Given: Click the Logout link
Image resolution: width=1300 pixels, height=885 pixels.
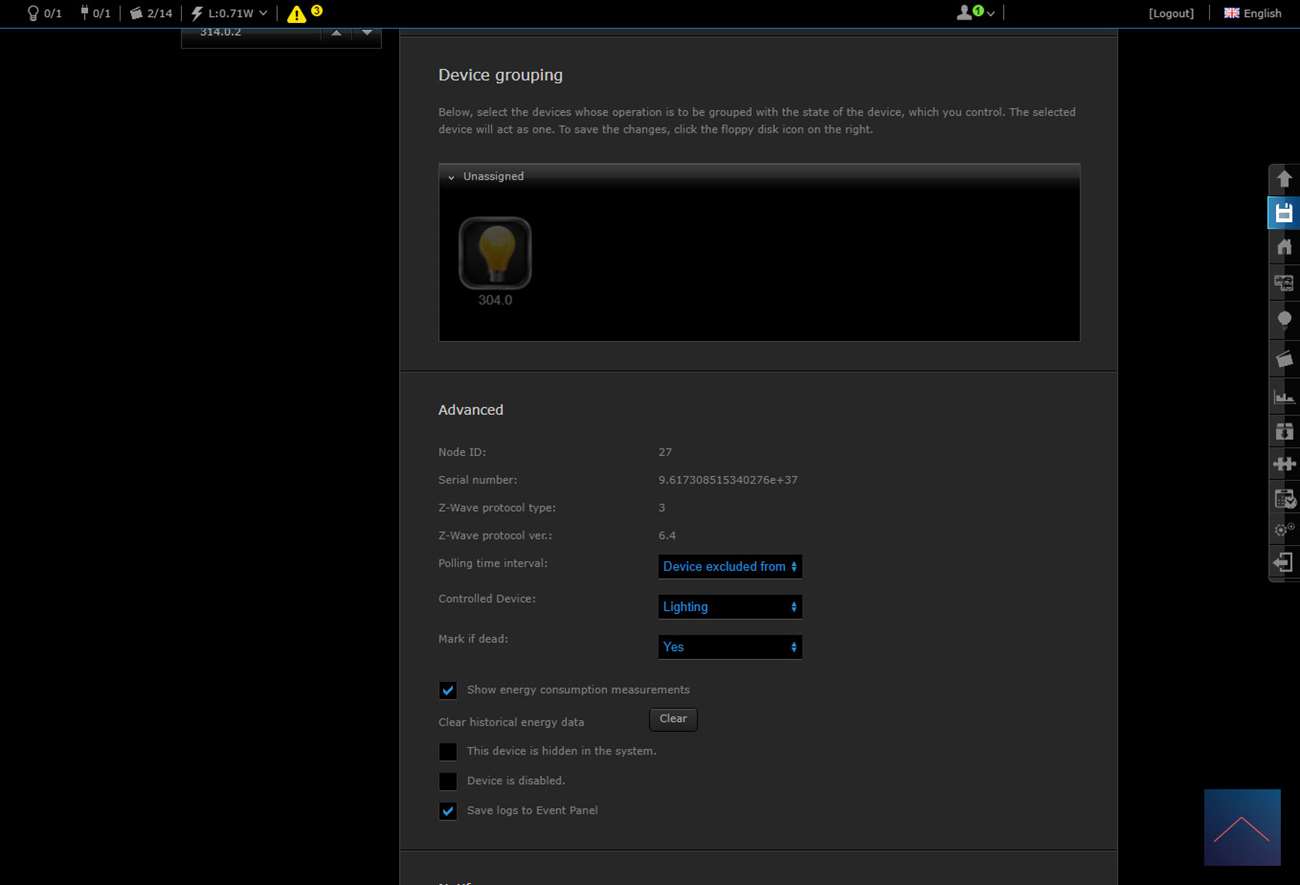Looking at the screenshot, I should point(1170,13).
